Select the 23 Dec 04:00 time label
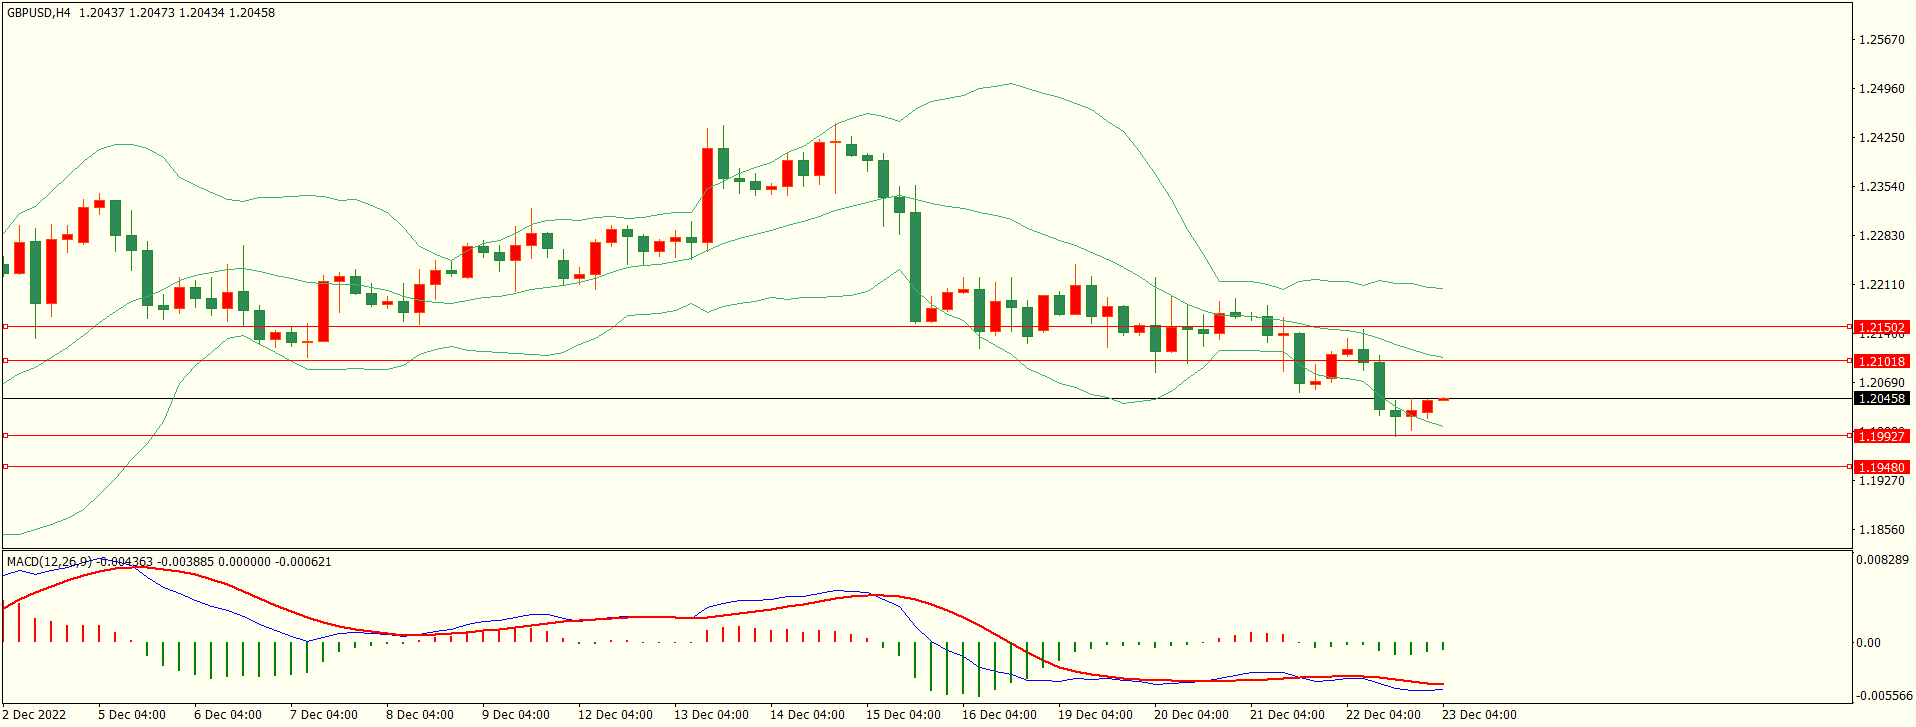 tap(1479, 715)
